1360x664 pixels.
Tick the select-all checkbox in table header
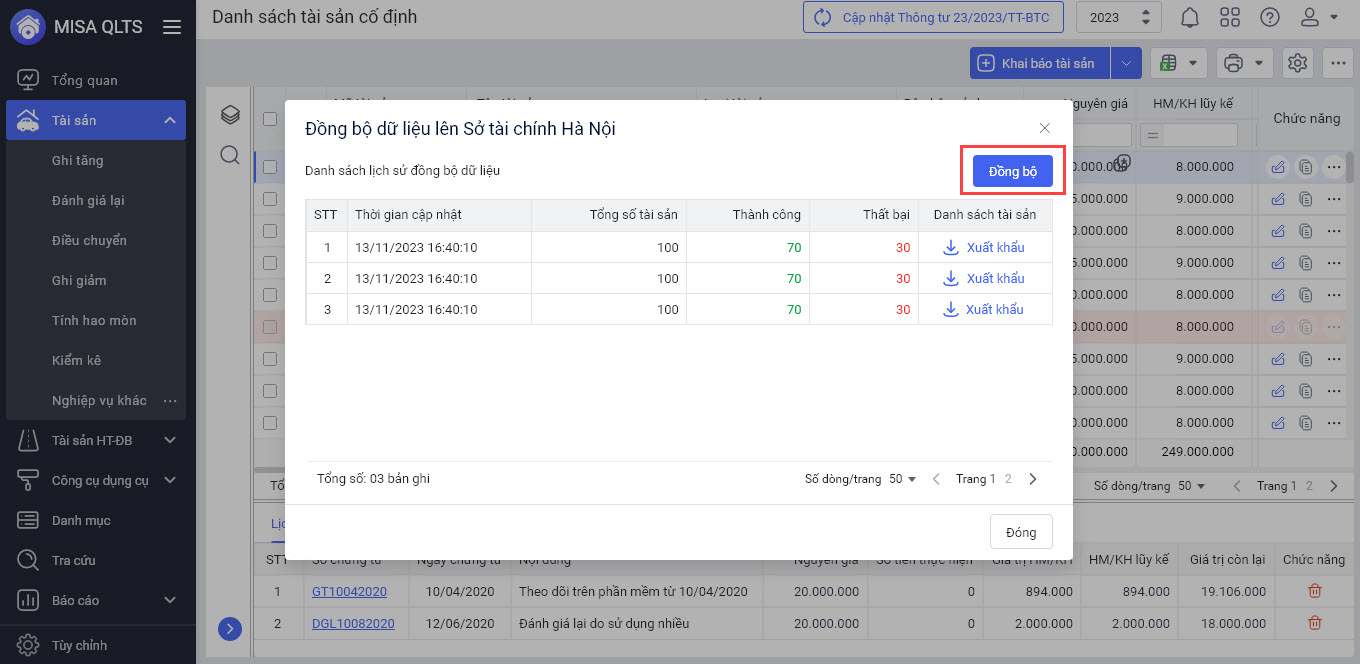pos(269,119)
